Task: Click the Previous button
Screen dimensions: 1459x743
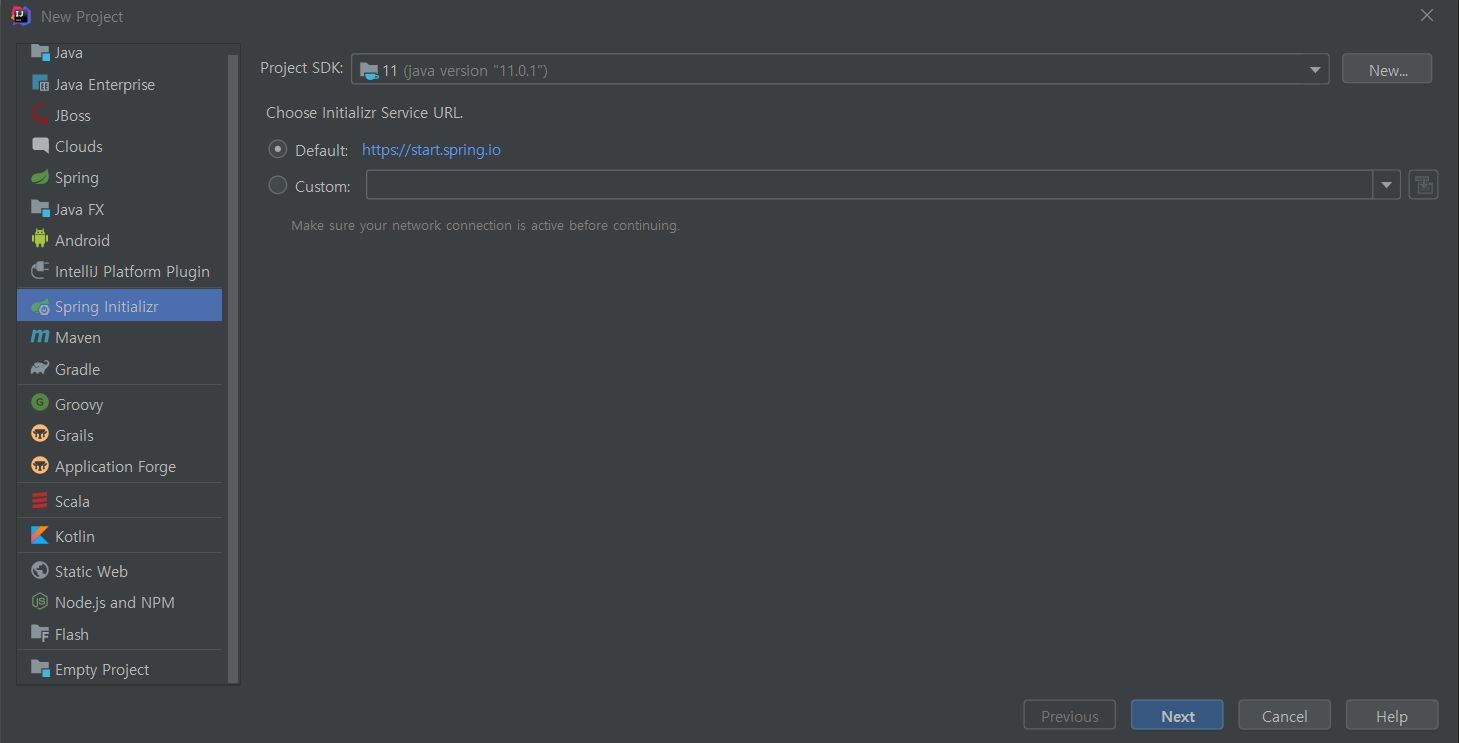Action: [x=1069, y=715]
